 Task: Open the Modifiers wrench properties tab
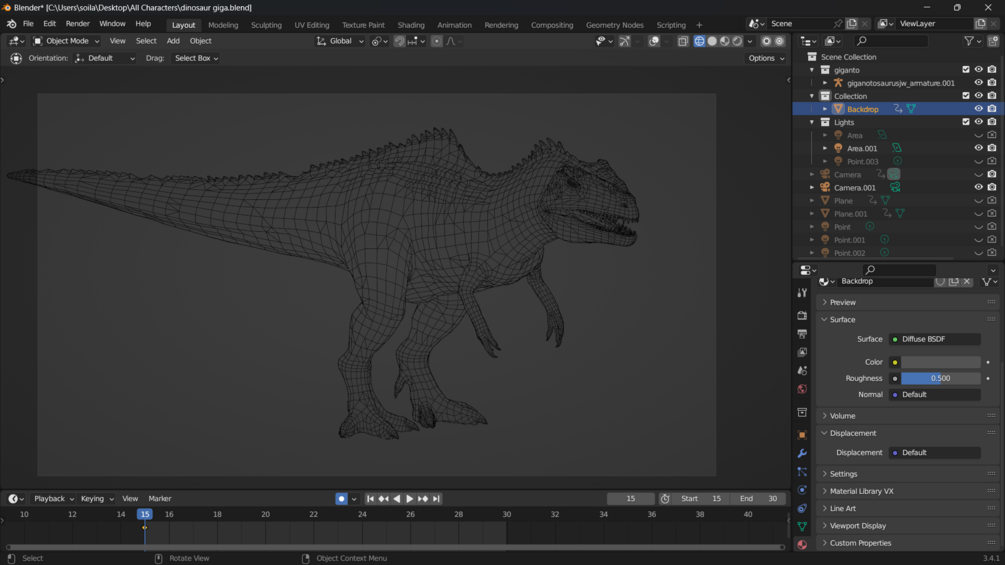click(802, 453)
